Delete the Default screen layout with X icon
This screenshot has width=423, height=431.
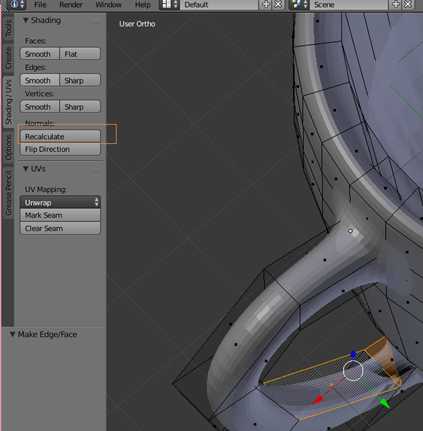[x=278, y=4]
